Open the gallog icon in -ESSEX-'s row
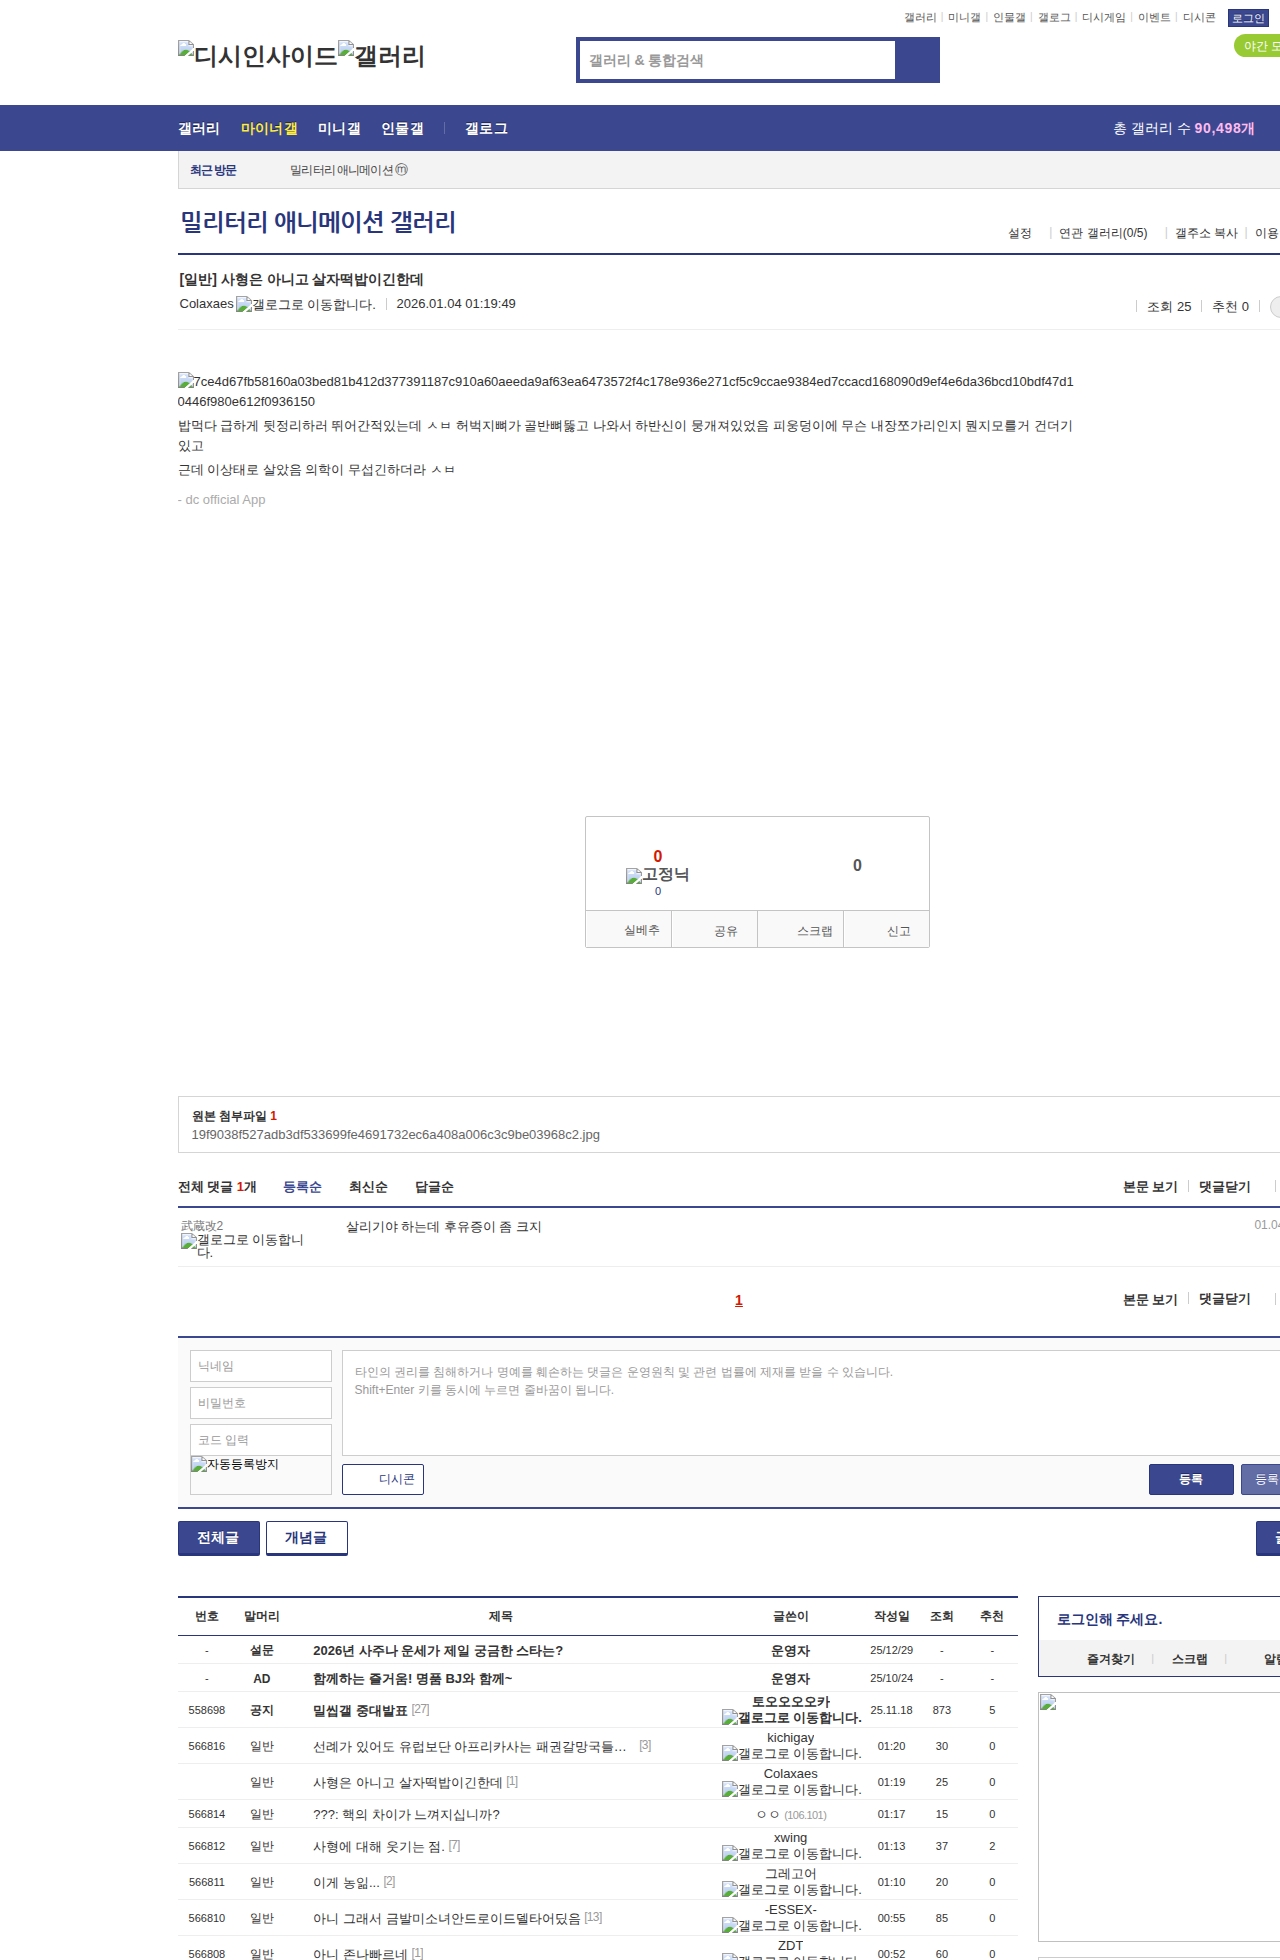Viewport: 1280px width, 1960px height. pos(791,1926)
